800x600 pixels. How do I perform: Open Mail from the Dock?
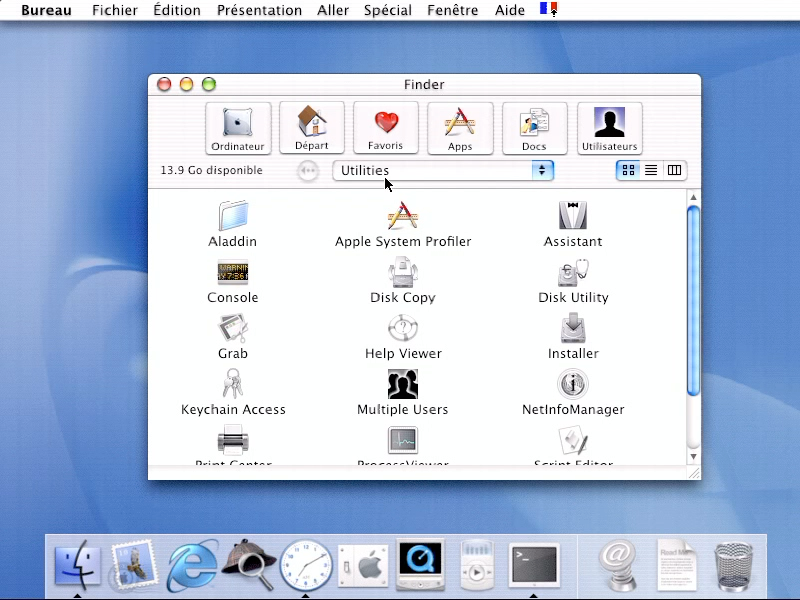134,565
